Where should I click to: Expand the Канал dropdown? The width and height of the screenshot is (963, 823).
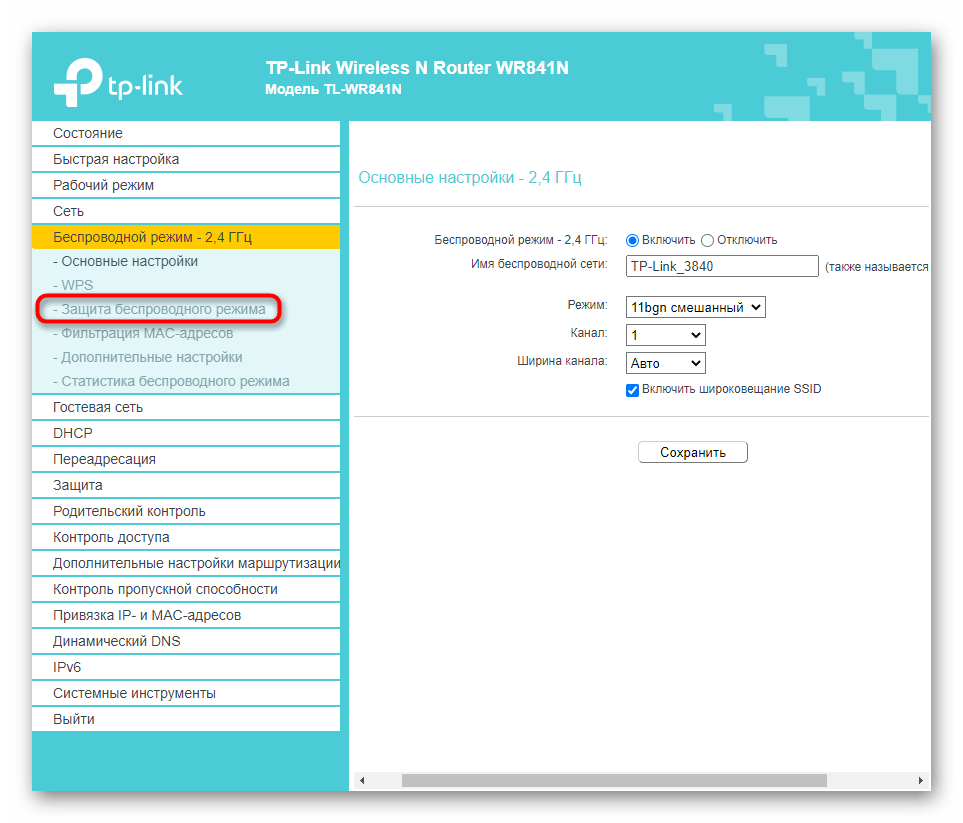[665, 335]
